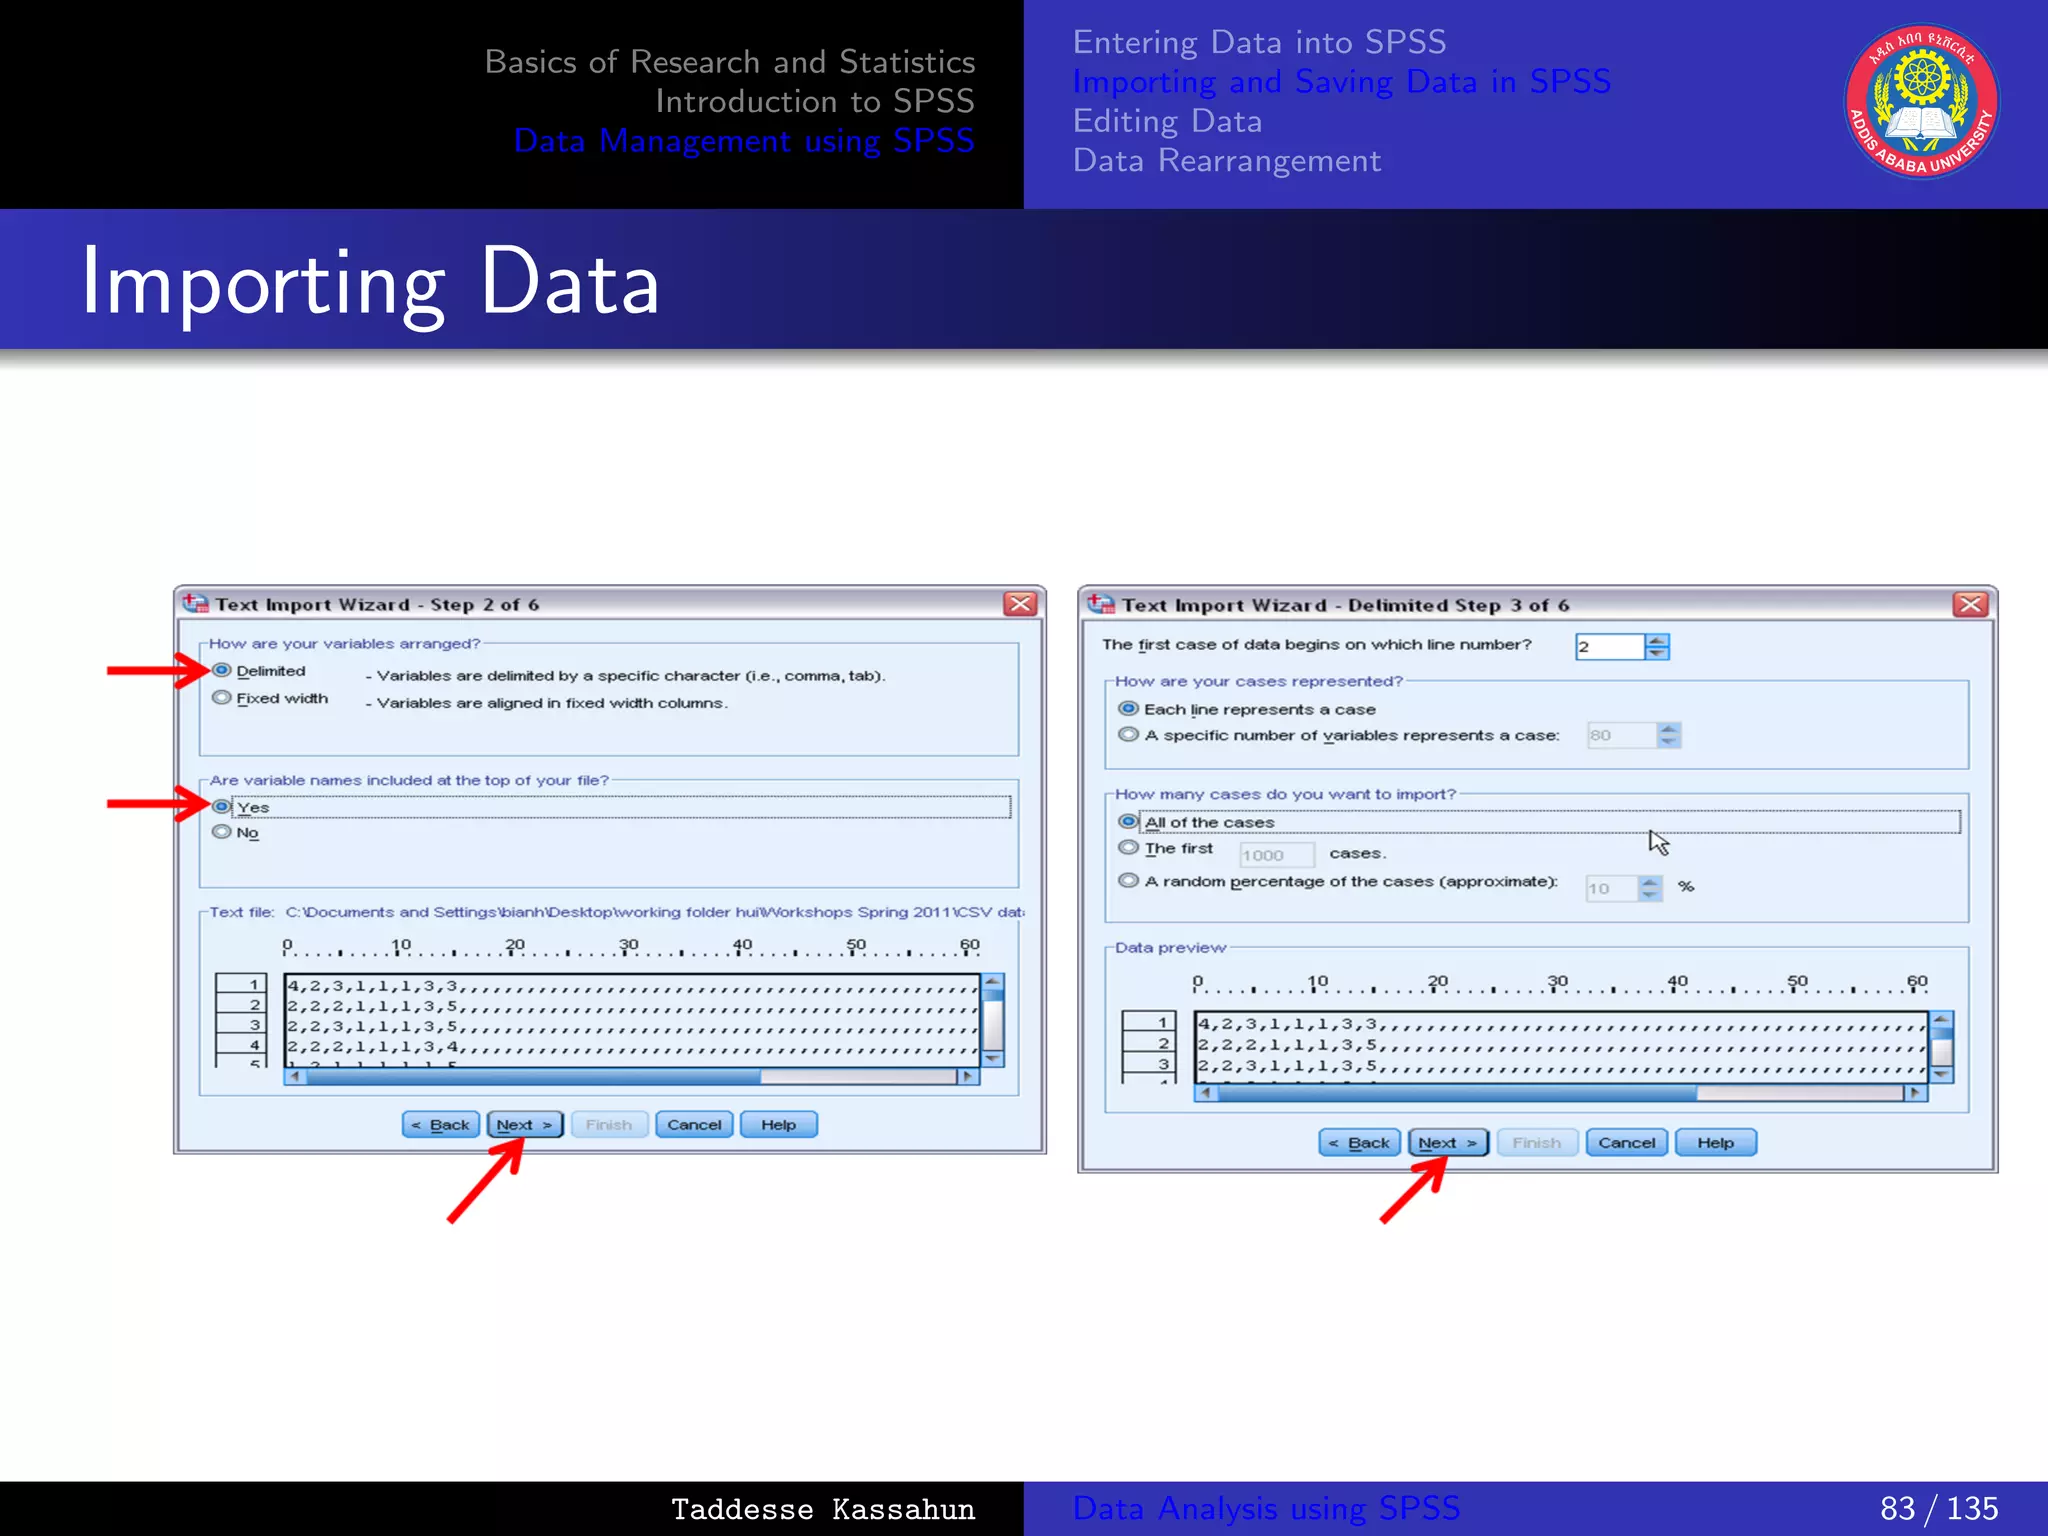Choose Yes for variable names included
This screenshot has height=1536, width=2048.
click(222, 806)
